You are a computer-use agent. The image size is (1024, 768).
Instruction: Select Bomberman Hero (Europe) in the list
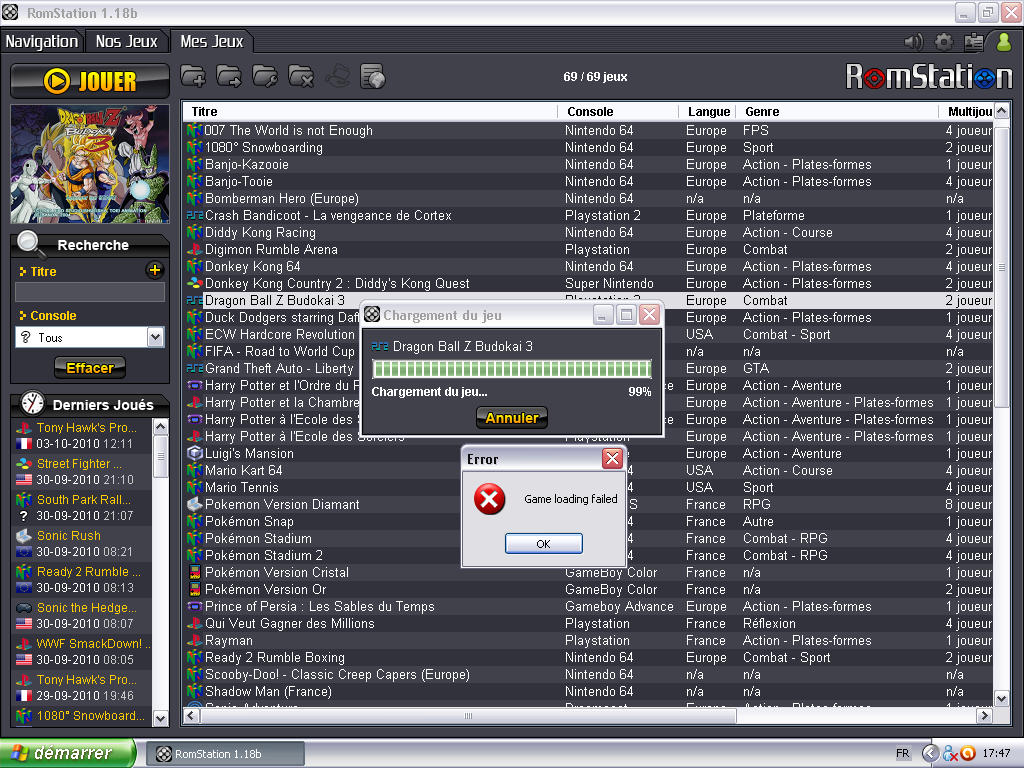point(588,199)
